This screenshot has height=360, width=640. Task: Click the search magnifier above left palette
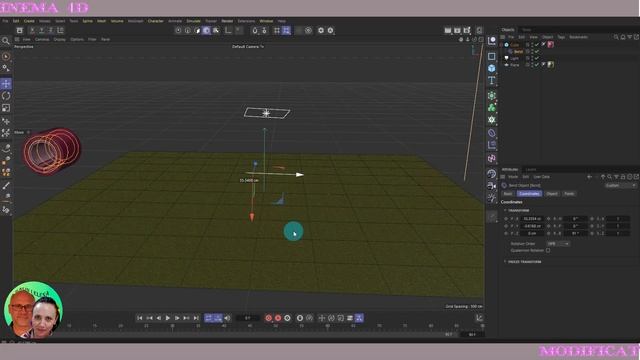pos(6,41)
